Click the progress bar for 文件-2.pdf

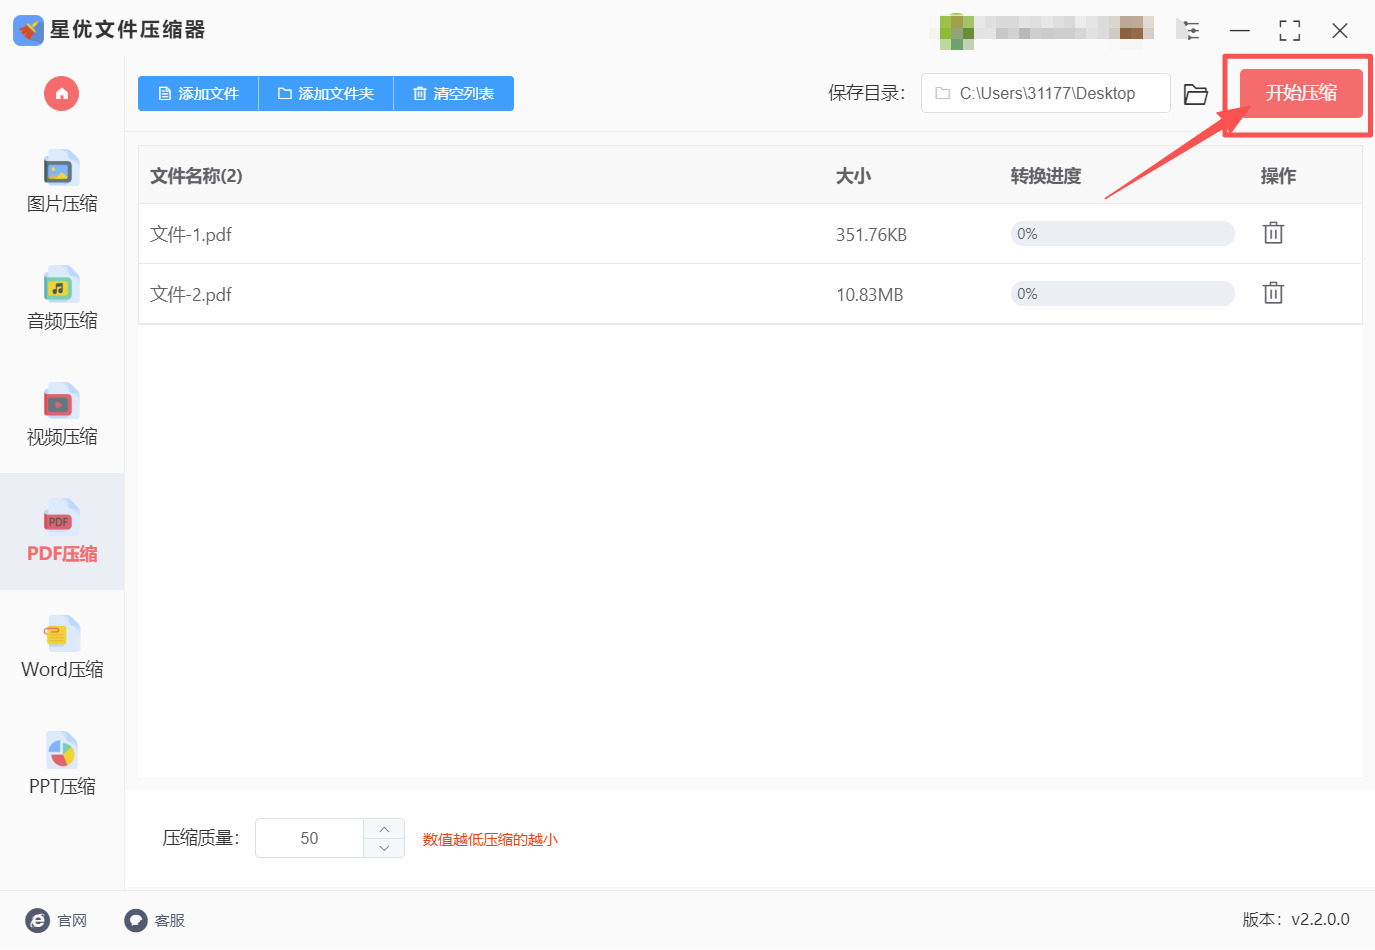click(x=1123, y=294)
